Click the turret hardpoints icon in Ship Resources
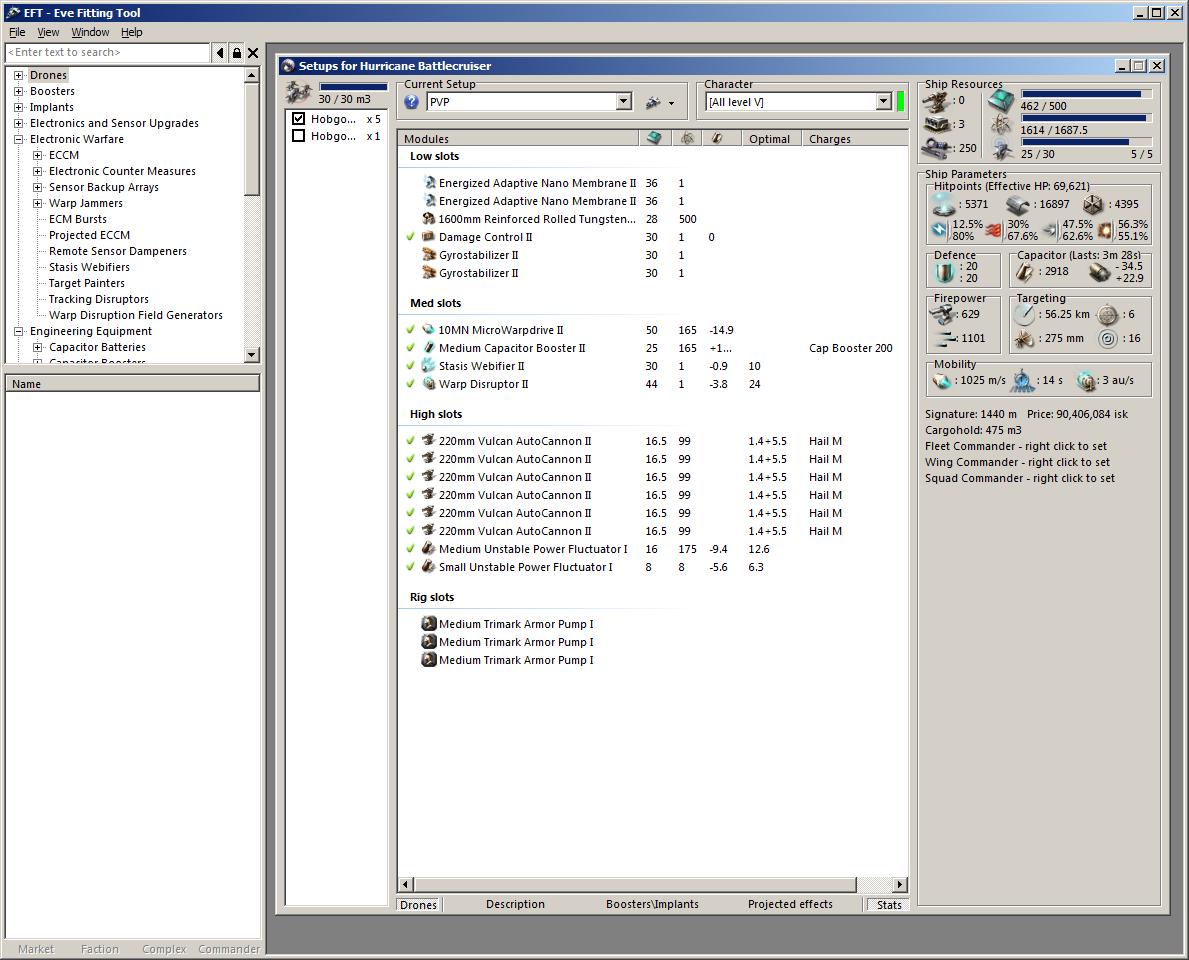Screen dimensions: 1189x960 [x=937, y=100]
